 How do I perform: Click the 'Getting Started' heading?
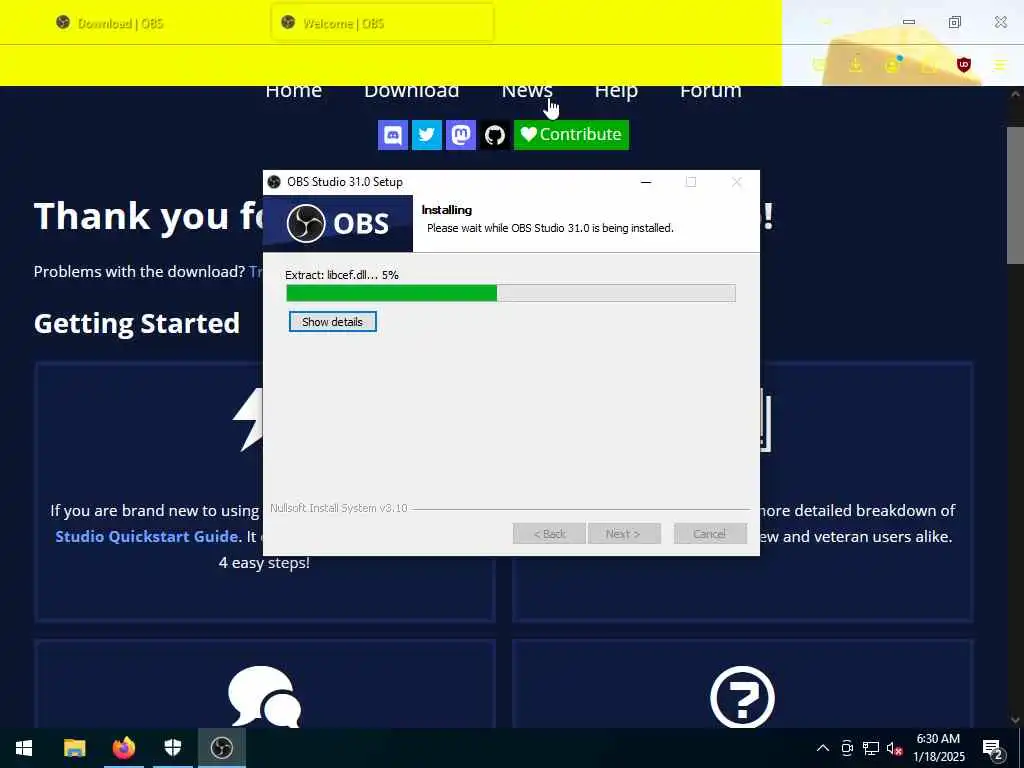point(136,324)
